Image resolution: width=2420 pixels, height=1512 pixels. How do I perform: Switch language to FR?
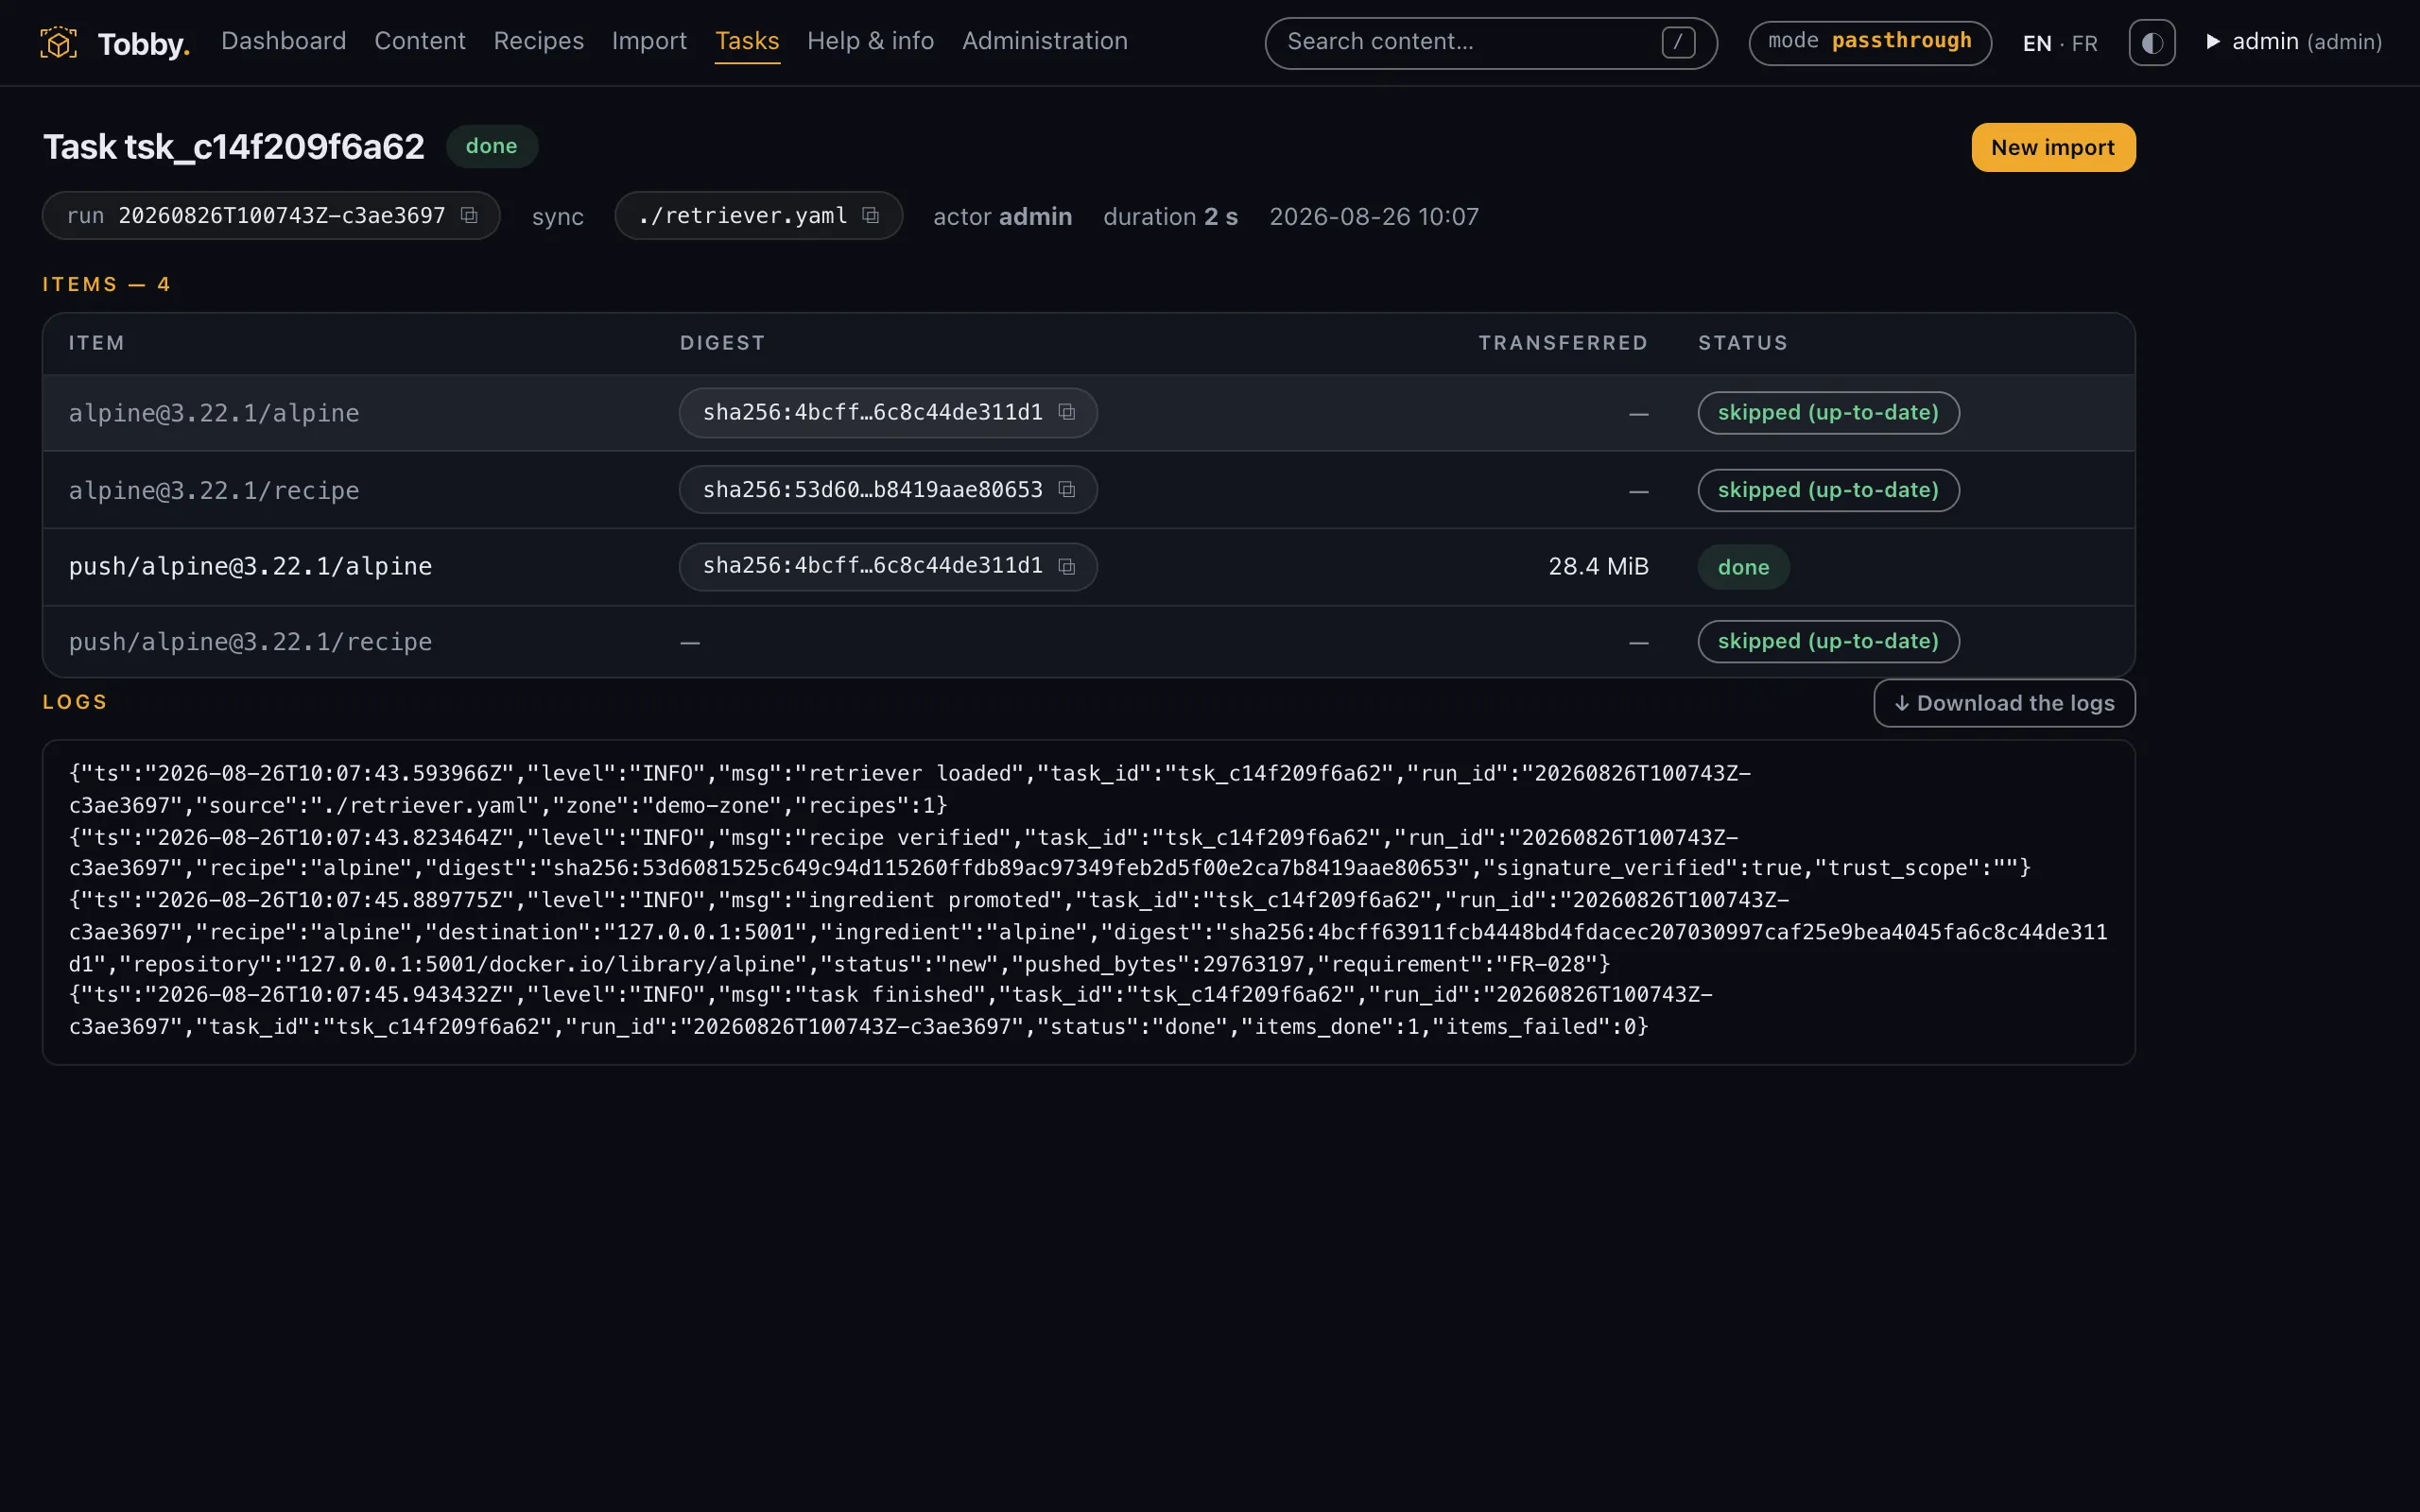pos(2084,43)
